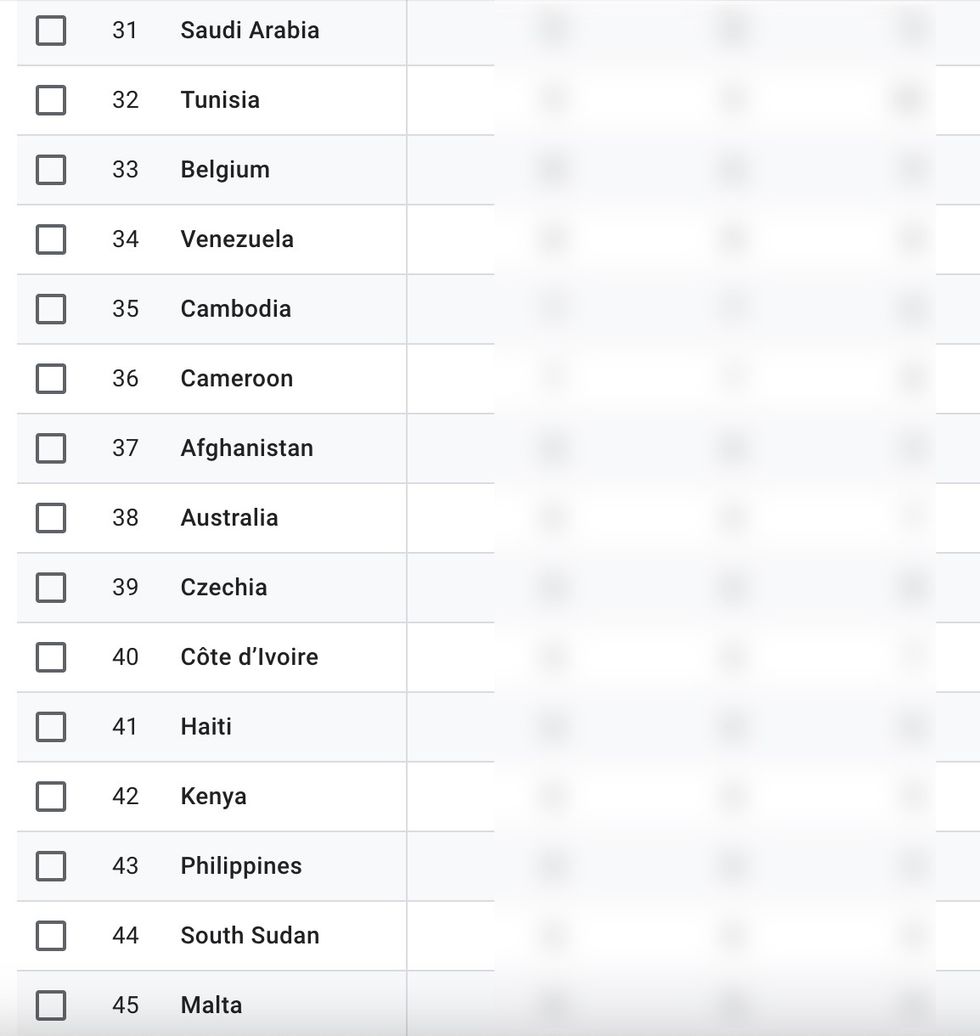
Task: Tick the Afghanistan row checkbox
Action: [x=51, y=448]
